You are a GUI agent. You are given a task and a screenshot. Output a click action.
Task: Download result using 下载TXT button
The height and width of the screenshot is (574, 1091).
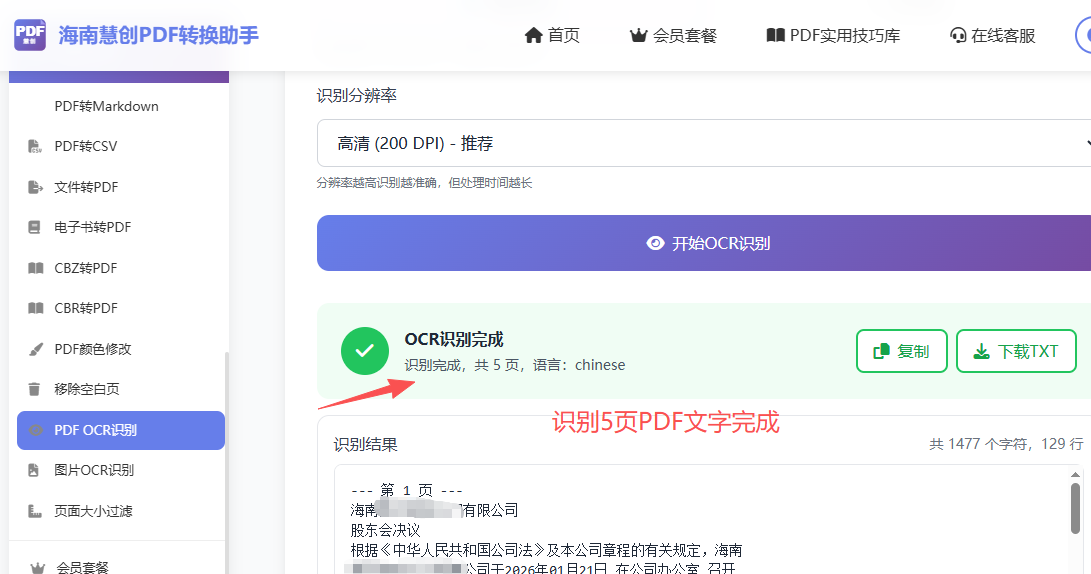click(x=1017, y=351)
